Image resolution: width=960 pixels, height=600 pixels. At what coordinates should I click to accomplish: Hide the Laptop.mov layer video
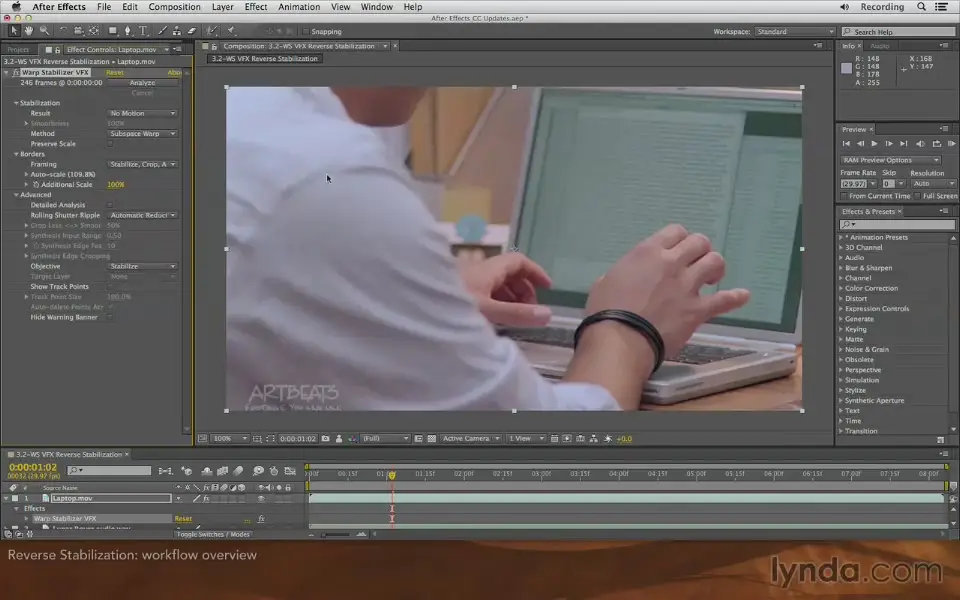pos(261,498)
